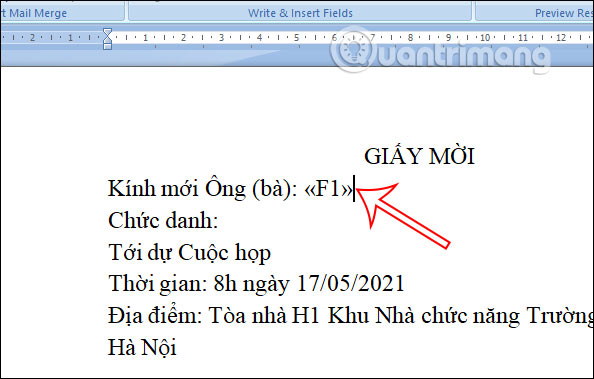
Task: Click the Write & Insert Fields group label
Action: click(300, 13)
